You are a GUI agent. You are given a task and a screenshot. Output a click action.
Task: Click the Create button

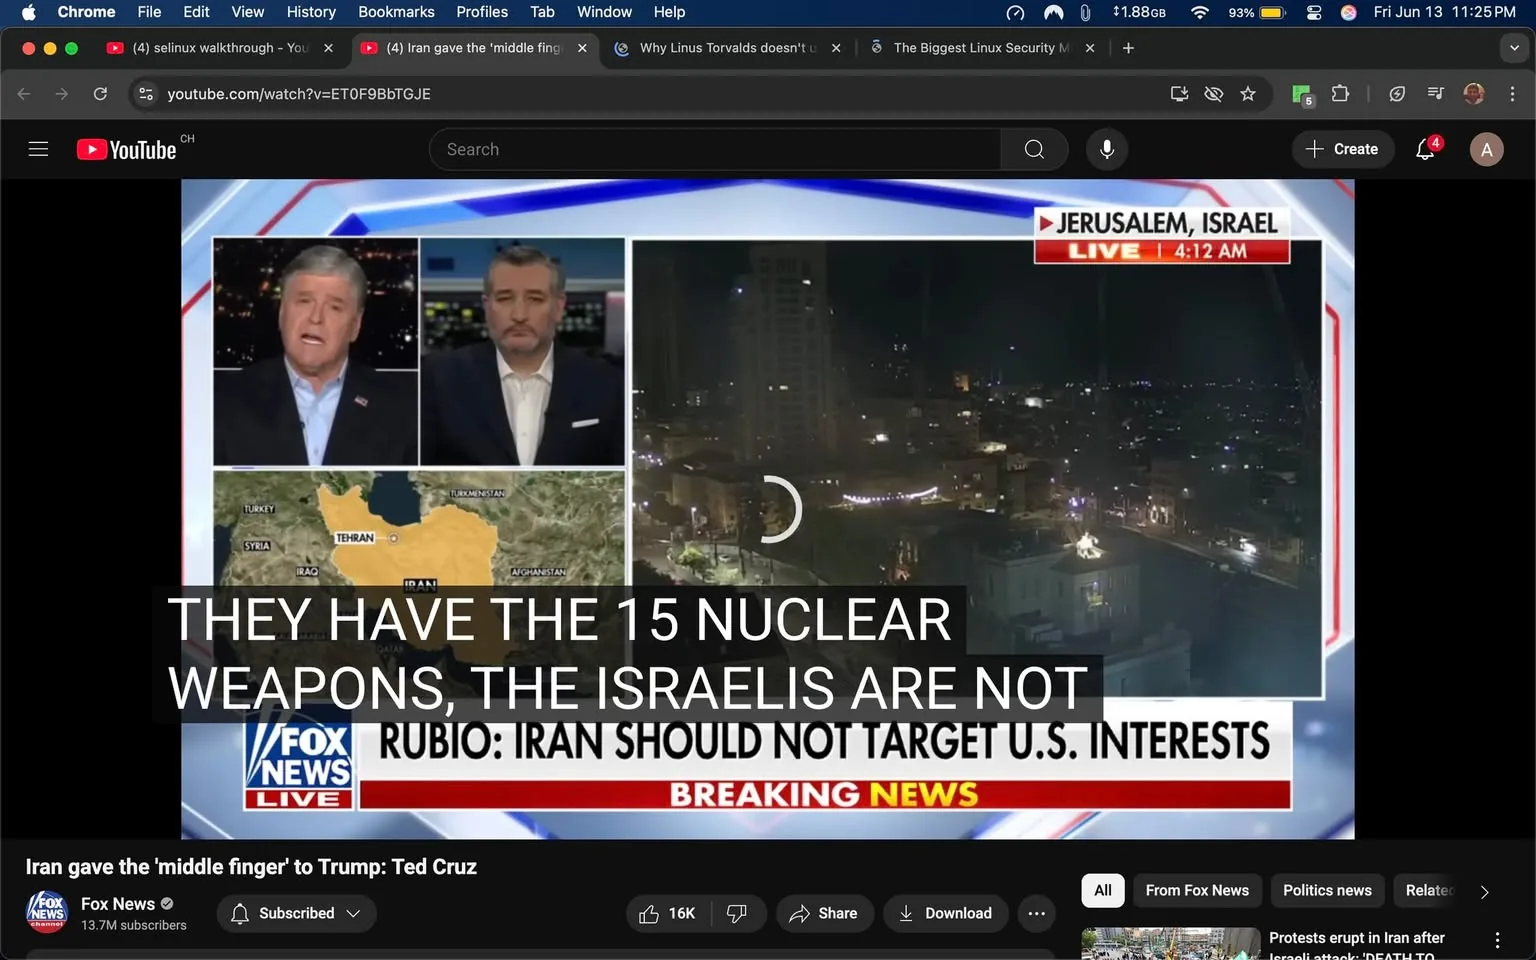pos(1342,149)
